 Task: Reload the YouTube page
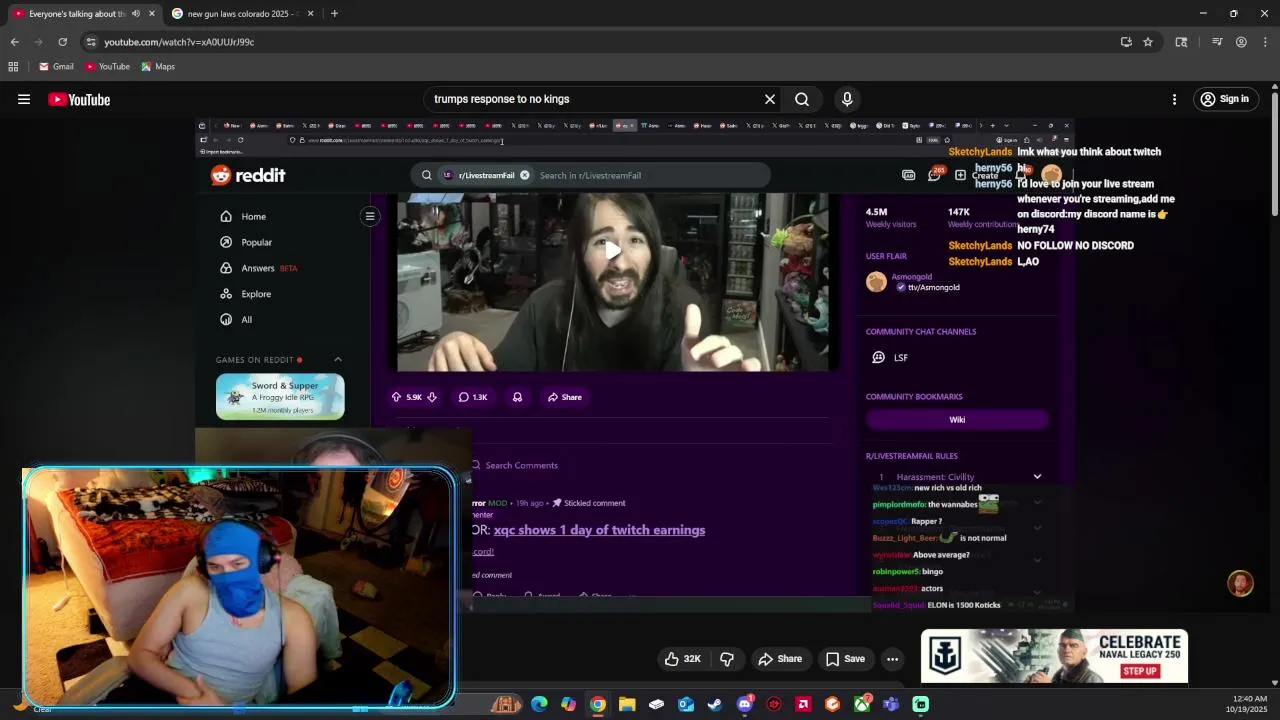pos(62,42)
